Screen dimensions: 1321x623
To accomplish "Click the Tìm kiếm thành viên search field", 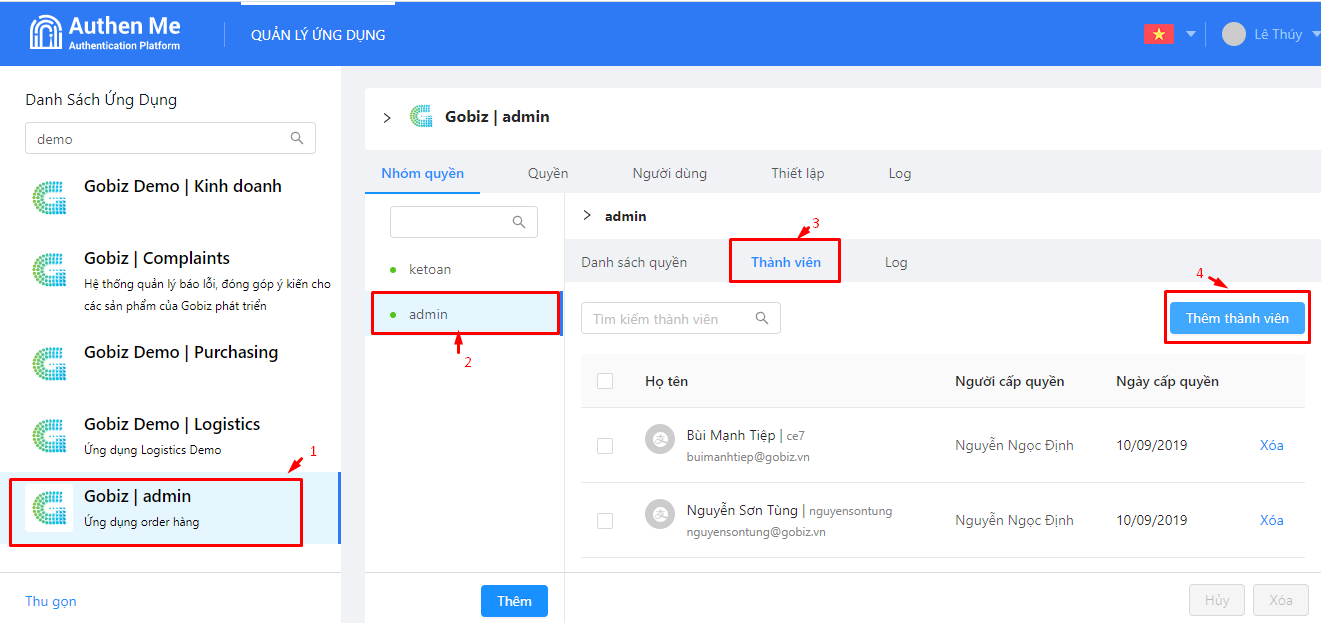I will [x=666, y=319].
